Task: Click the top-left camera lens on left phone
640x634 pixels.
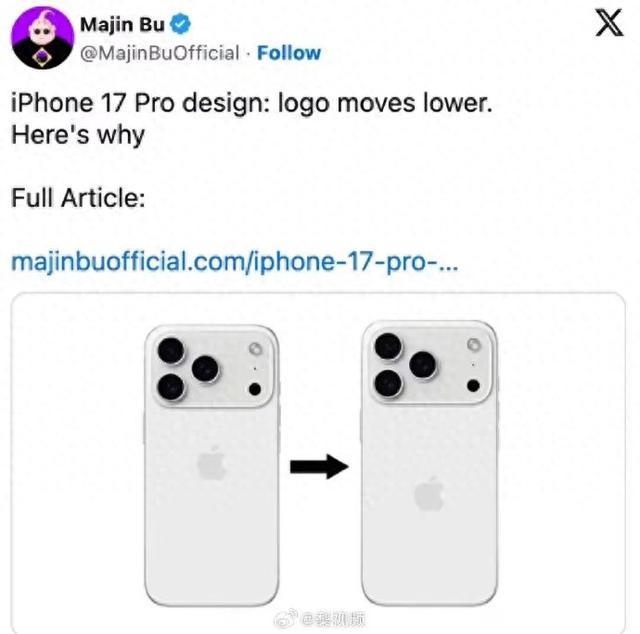Action: click(x=171, y=350)
